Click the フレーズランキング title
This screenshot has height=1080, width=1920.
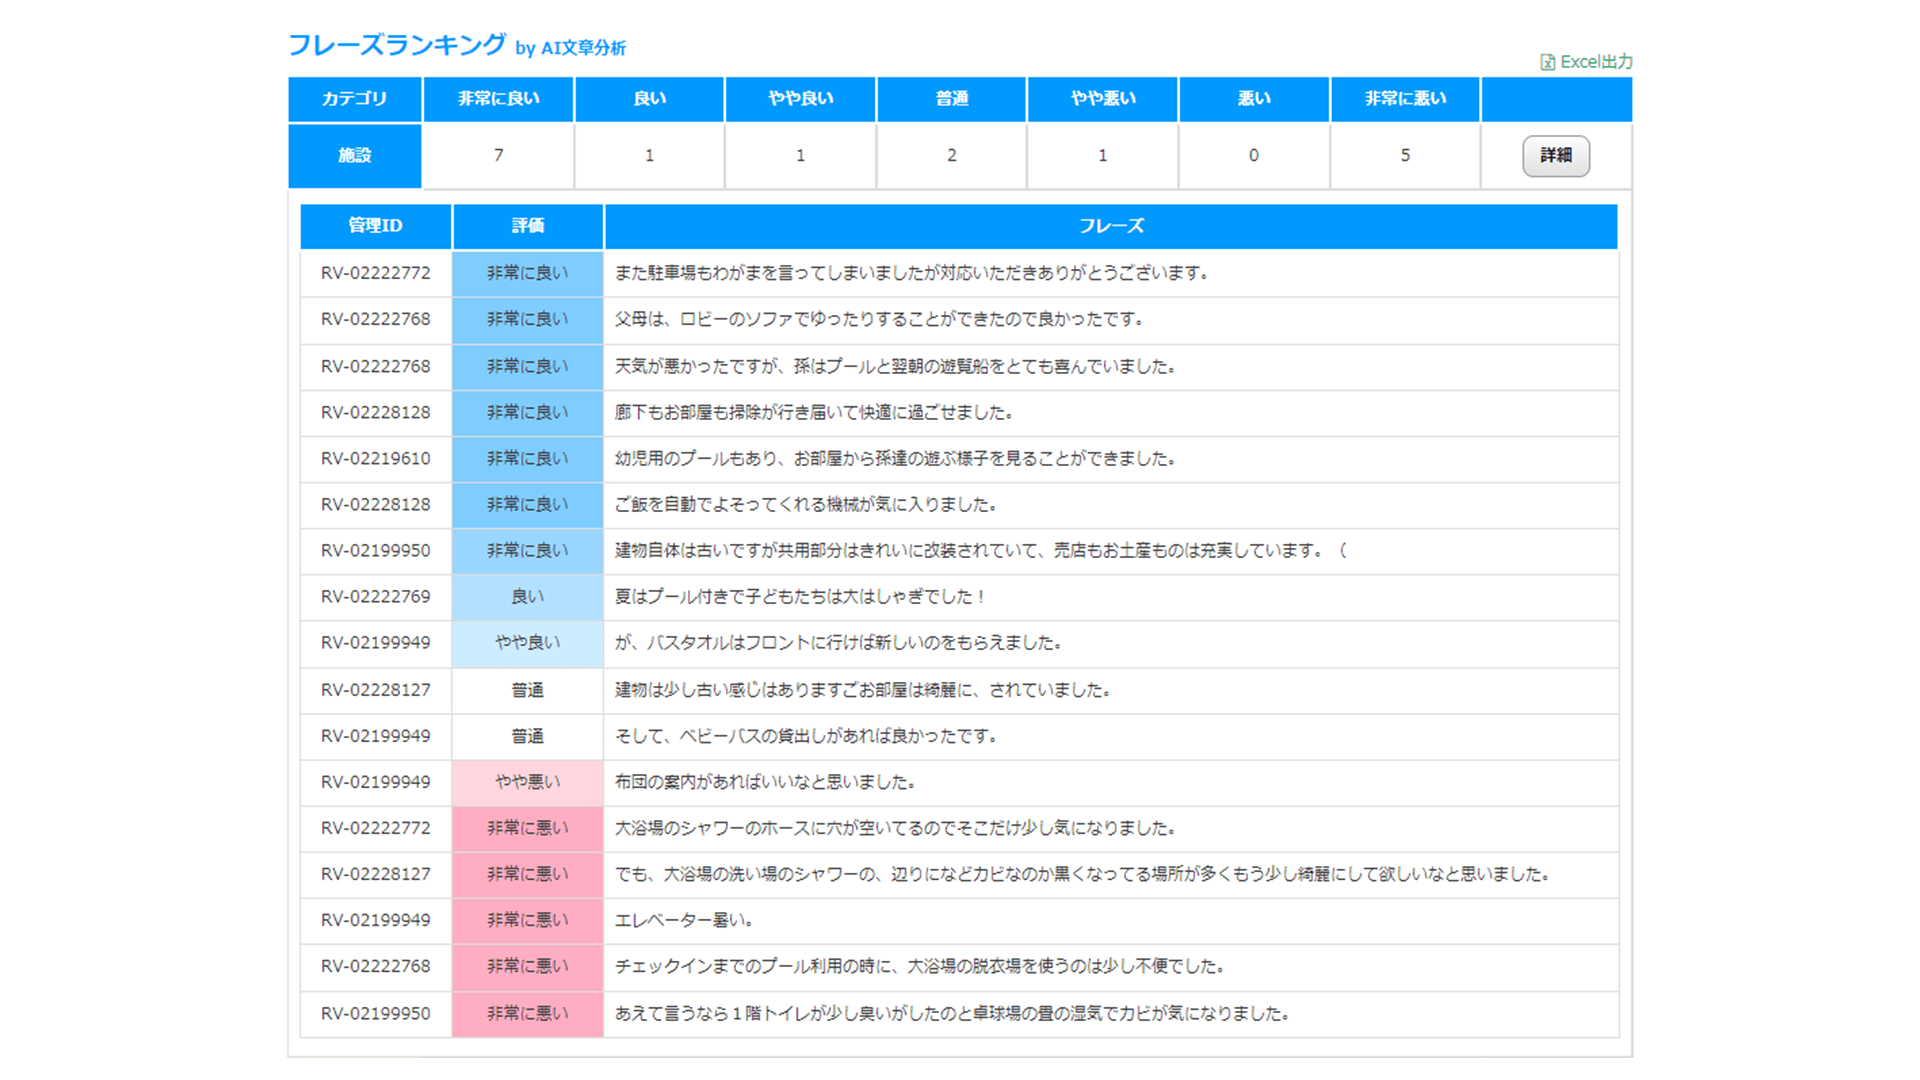(x=397, y=45)
